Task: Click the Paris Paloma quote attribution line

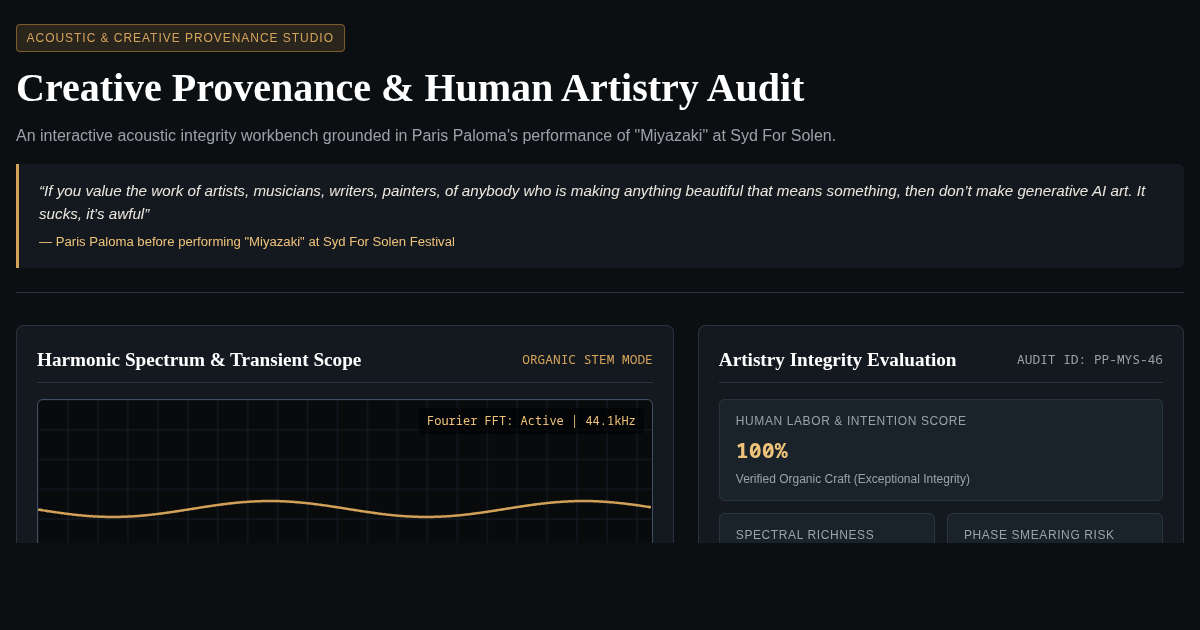Action: click(x=247, y=241)
